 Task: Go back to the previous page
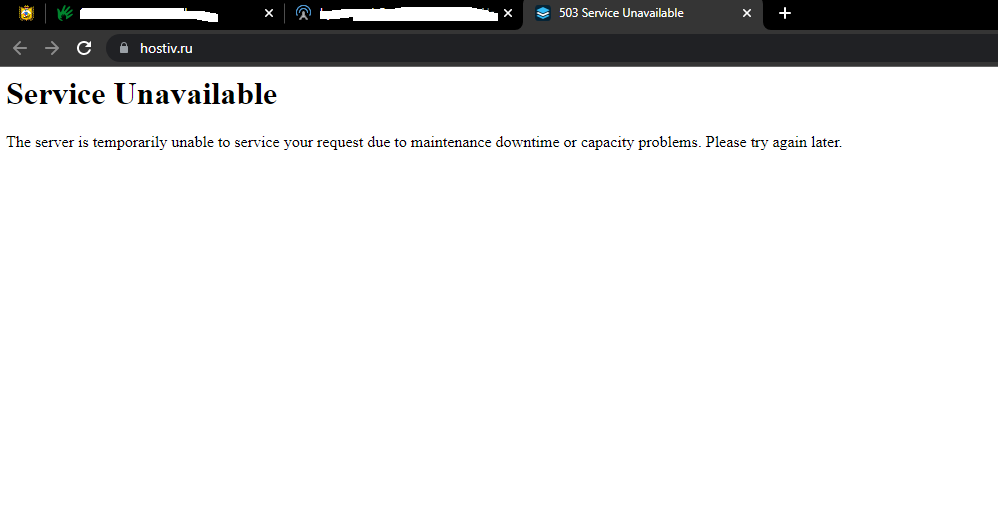tap(20, 48)
